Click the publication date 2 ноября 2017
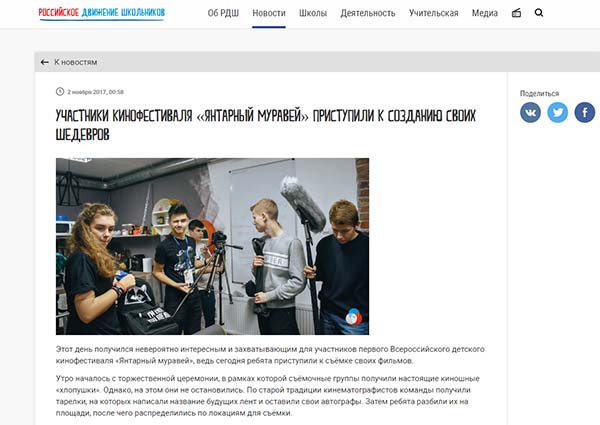 [95, 92]
